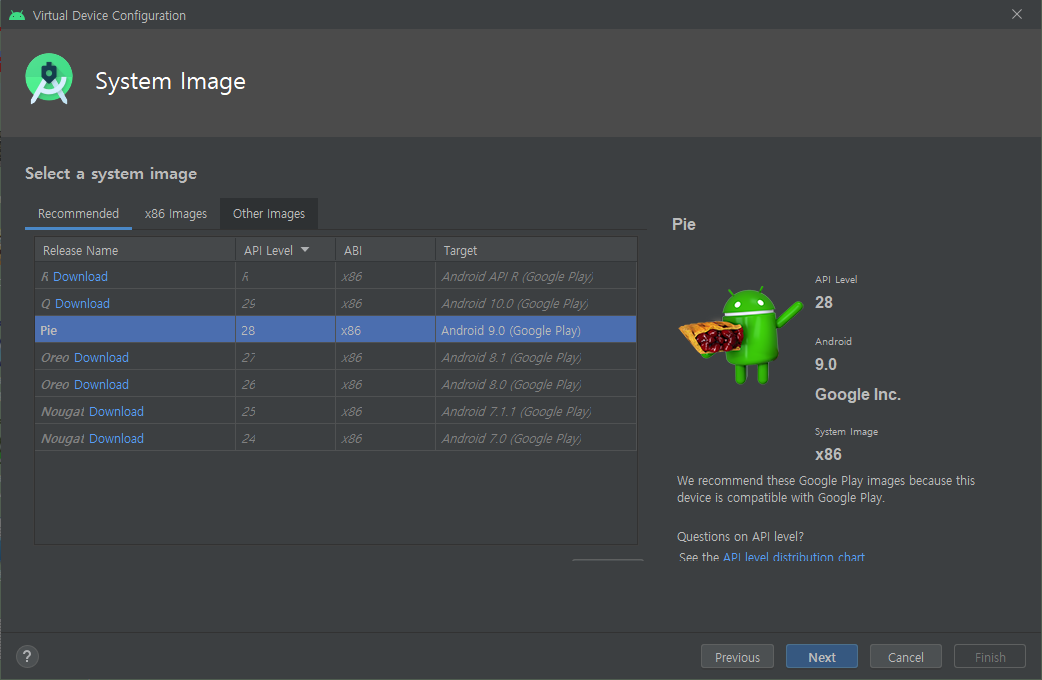
Task: Switch to the x86 Images tab
Action: tap(176, 213)
